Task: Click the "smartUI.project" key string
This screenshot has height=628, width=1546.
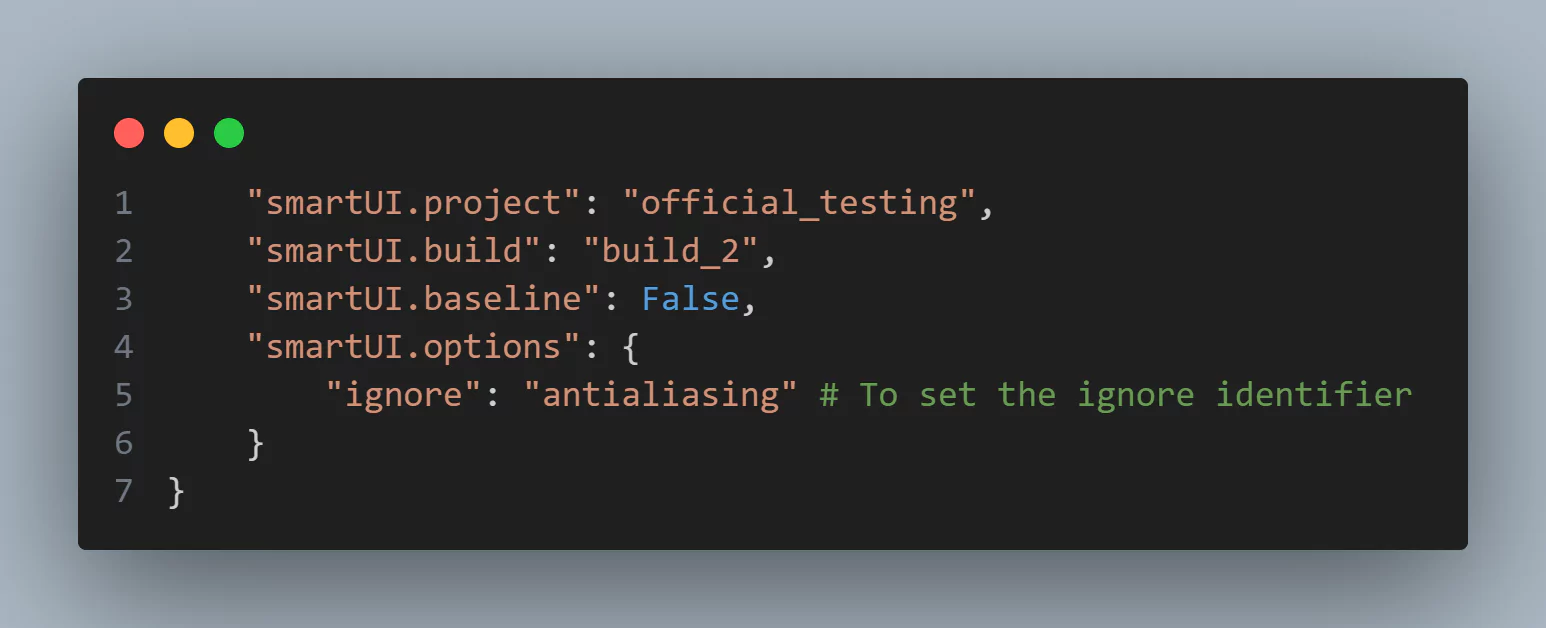Action: point(415,203)
